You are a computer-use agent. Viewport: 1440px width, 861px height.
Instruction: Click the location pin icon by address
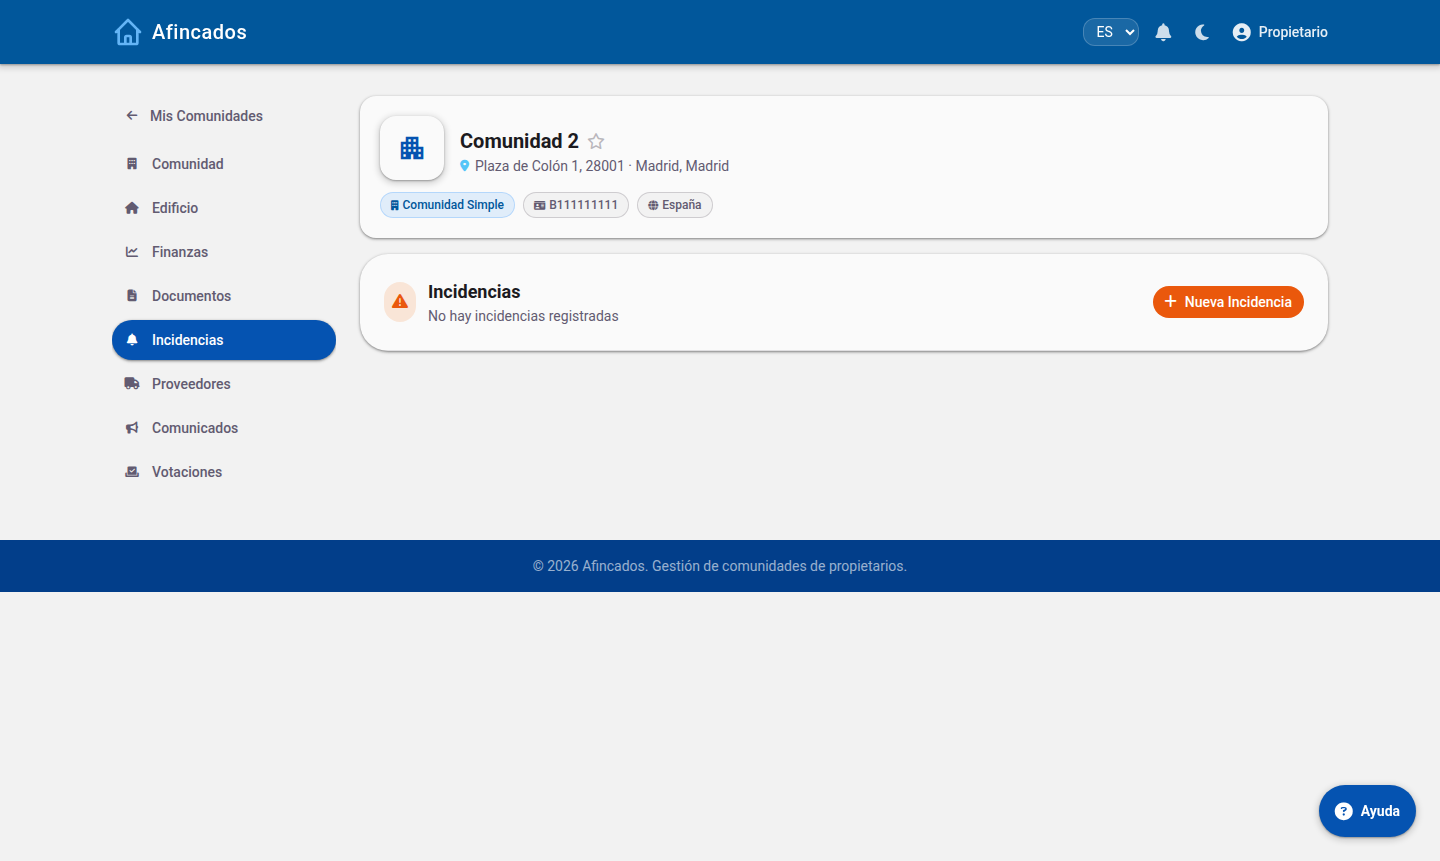click(x=465, y=166)
